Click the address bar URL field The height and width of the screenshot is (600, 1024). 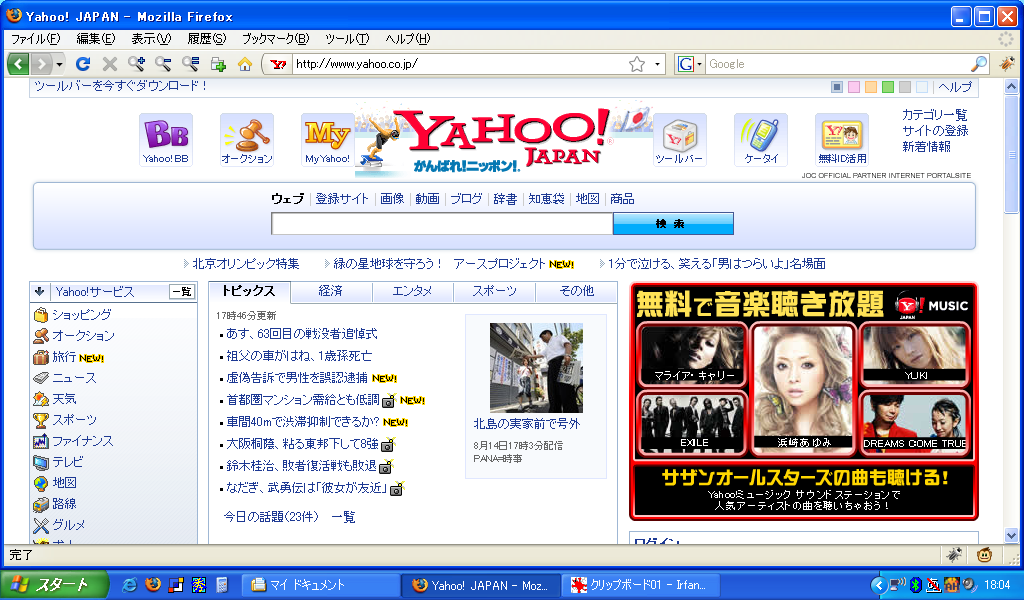(459, 64)
